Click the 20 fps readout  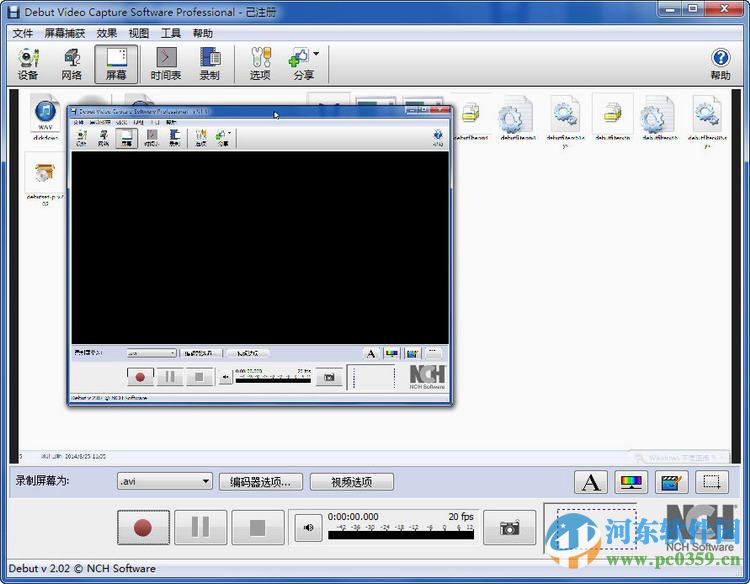coord(461,517)
